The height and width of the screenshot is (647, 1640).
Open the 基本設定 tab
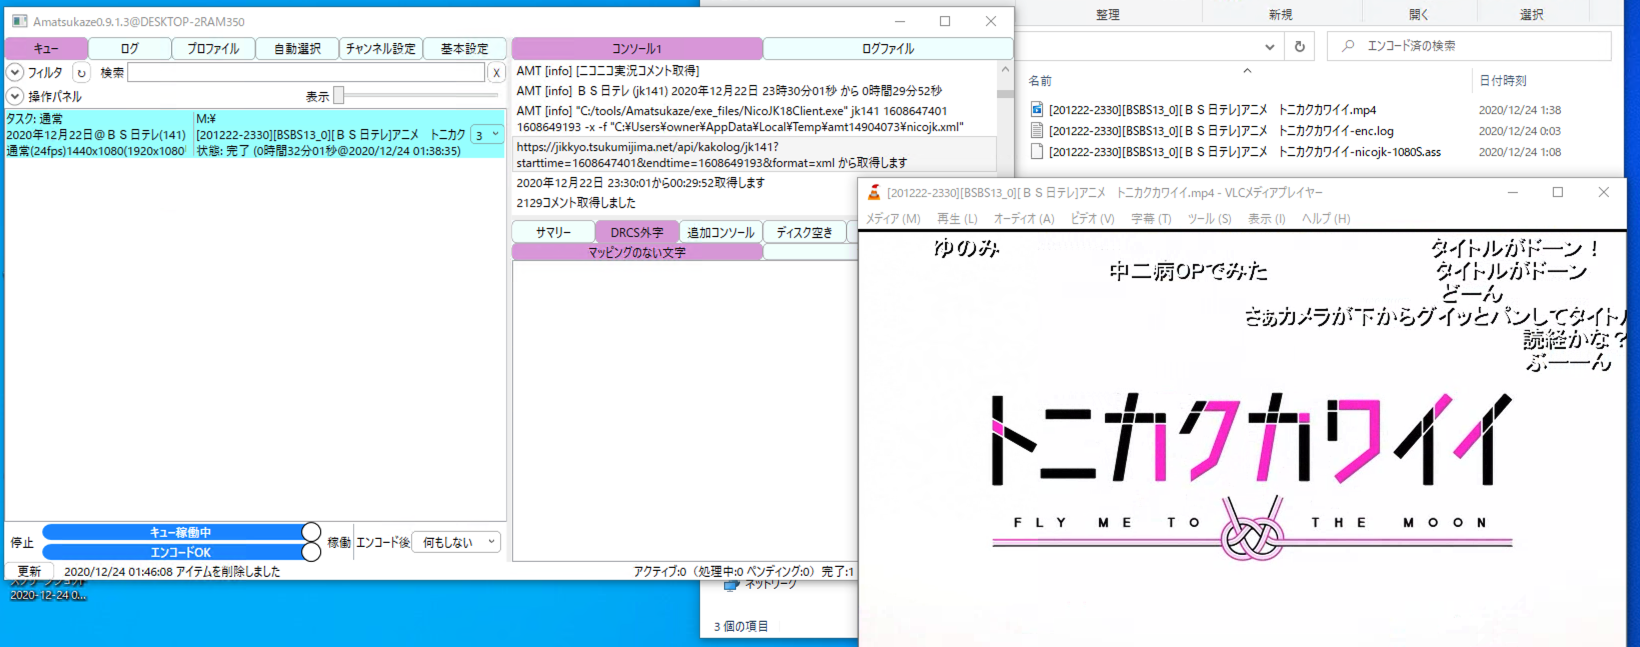[465, 48]
